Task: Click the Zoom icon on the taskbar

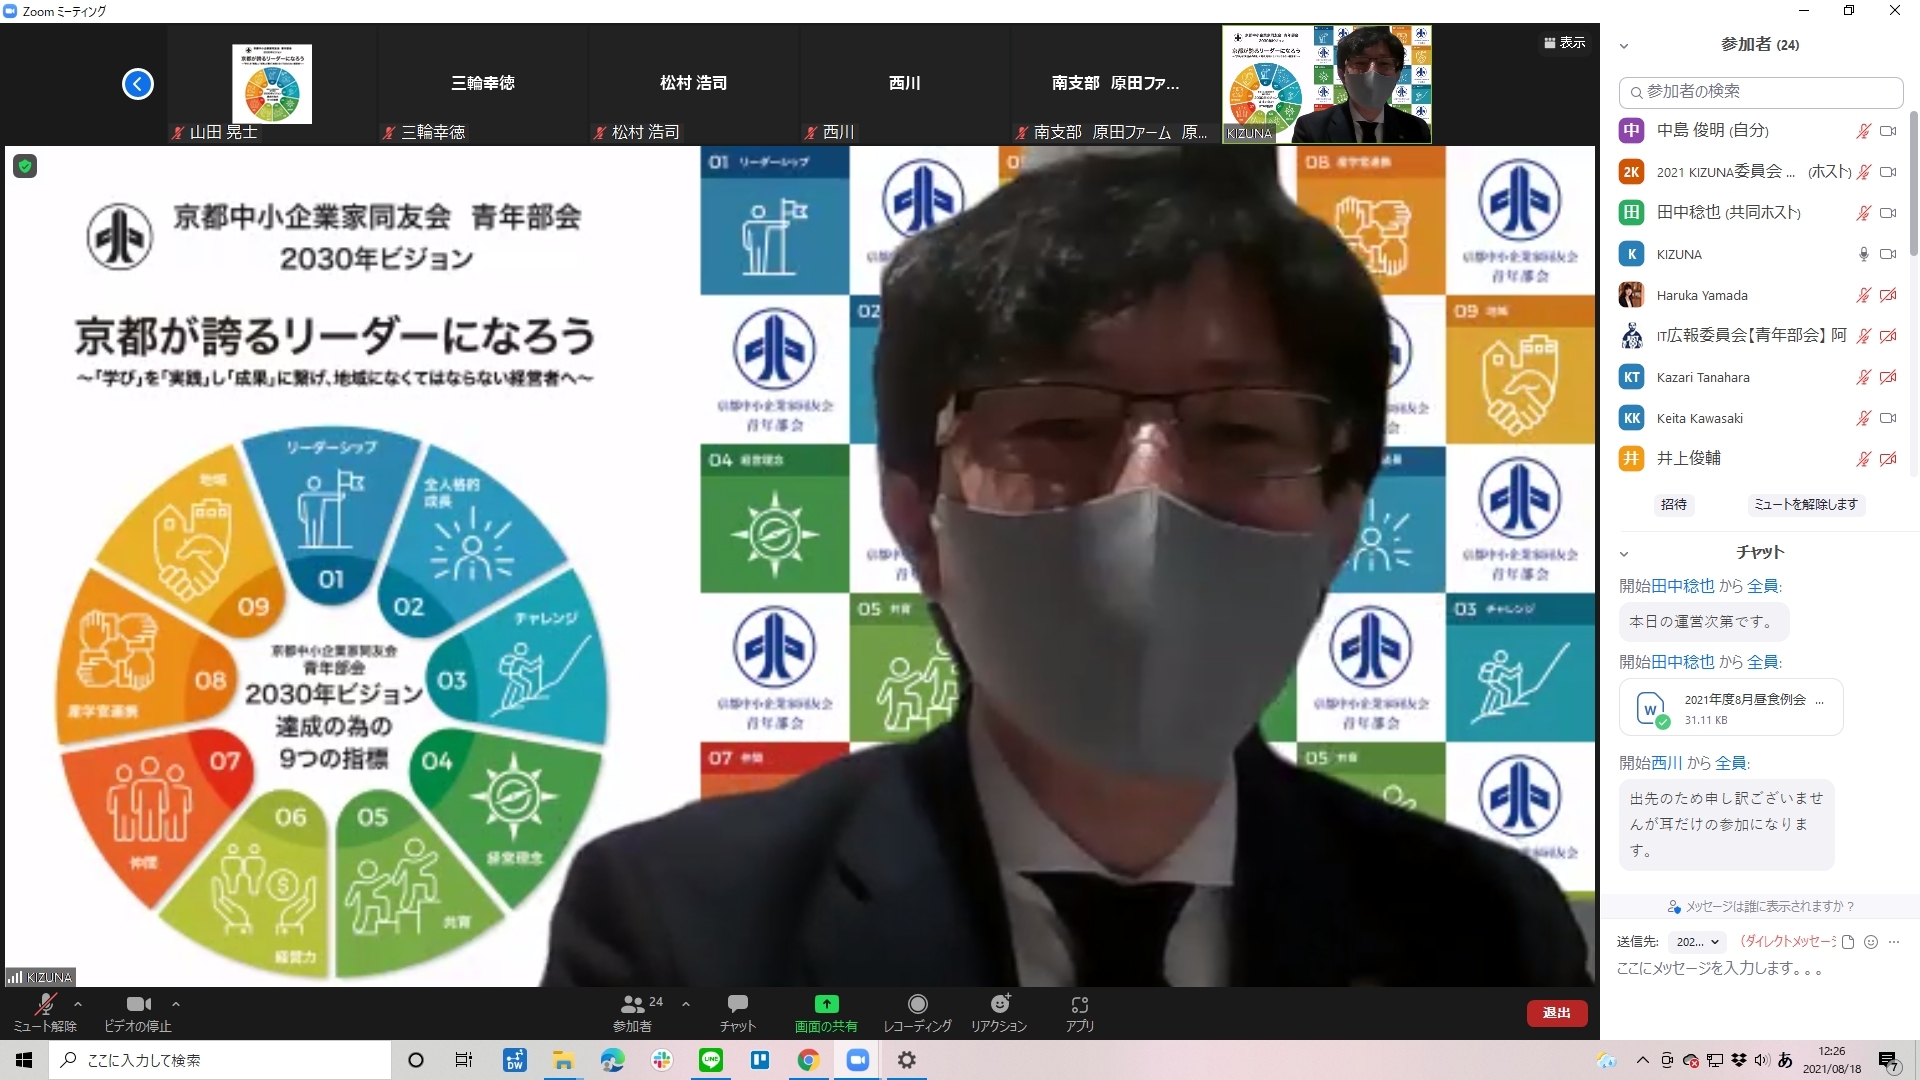Action: pos(857,1060)
